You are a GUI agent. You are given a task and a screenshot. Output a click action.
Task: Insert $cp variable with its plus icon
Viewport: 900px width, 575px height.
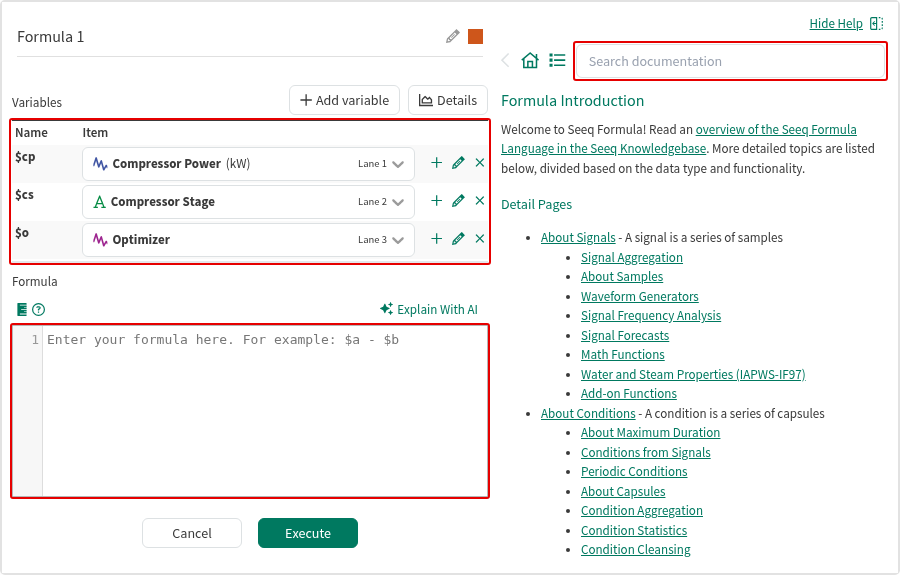(436, 163)
